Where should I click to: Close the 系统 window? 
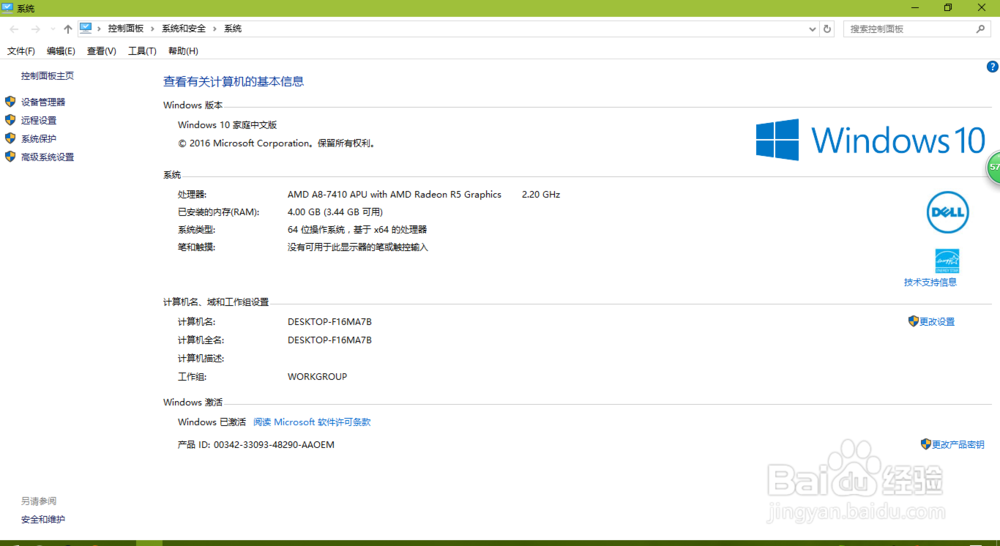point(982,8)
